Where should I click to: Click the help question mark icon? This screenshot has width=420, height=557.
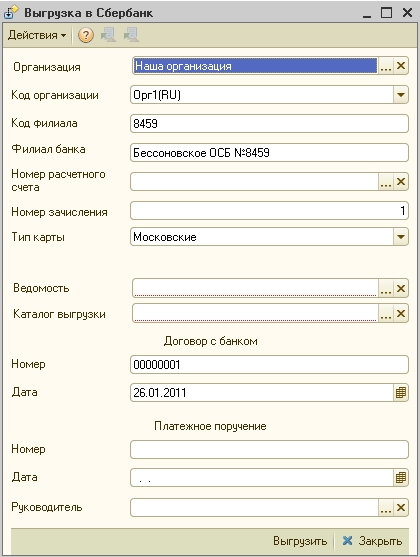coord(86,35)
